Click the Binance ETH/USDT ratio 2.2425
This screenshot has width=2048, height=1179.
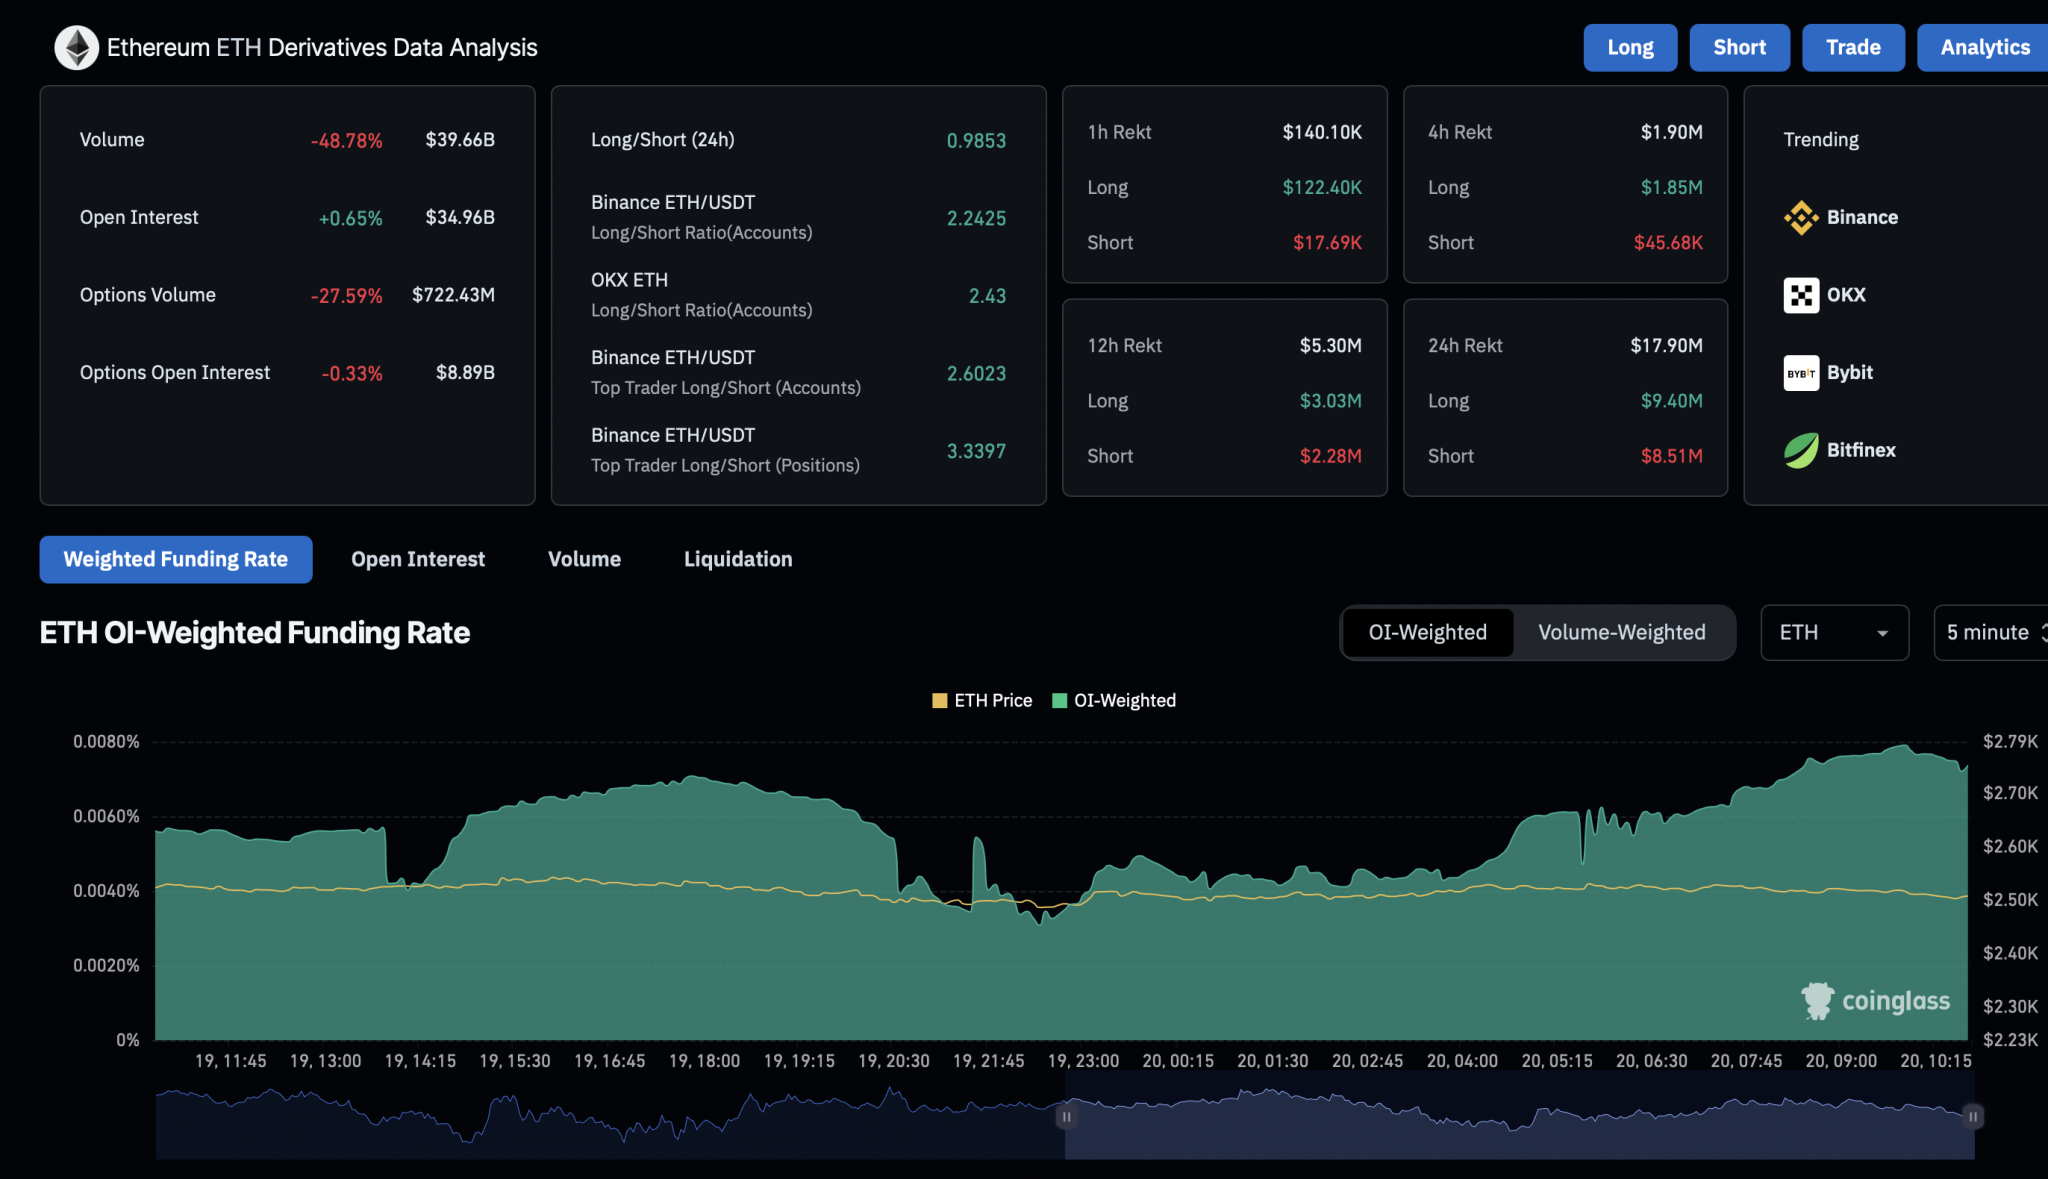click(x=976, y=218)
